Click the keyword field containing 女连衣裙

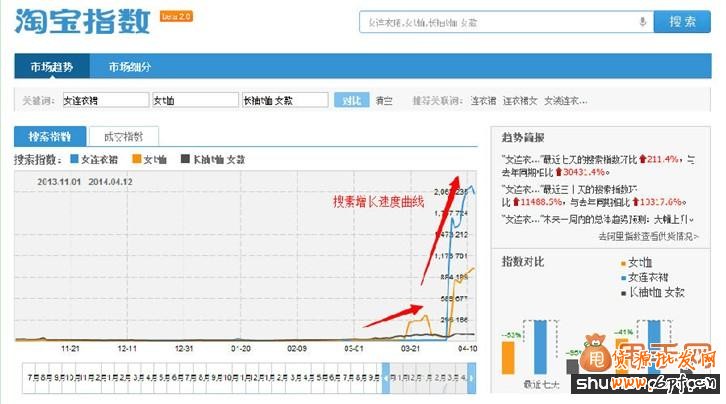coord(106,100)
